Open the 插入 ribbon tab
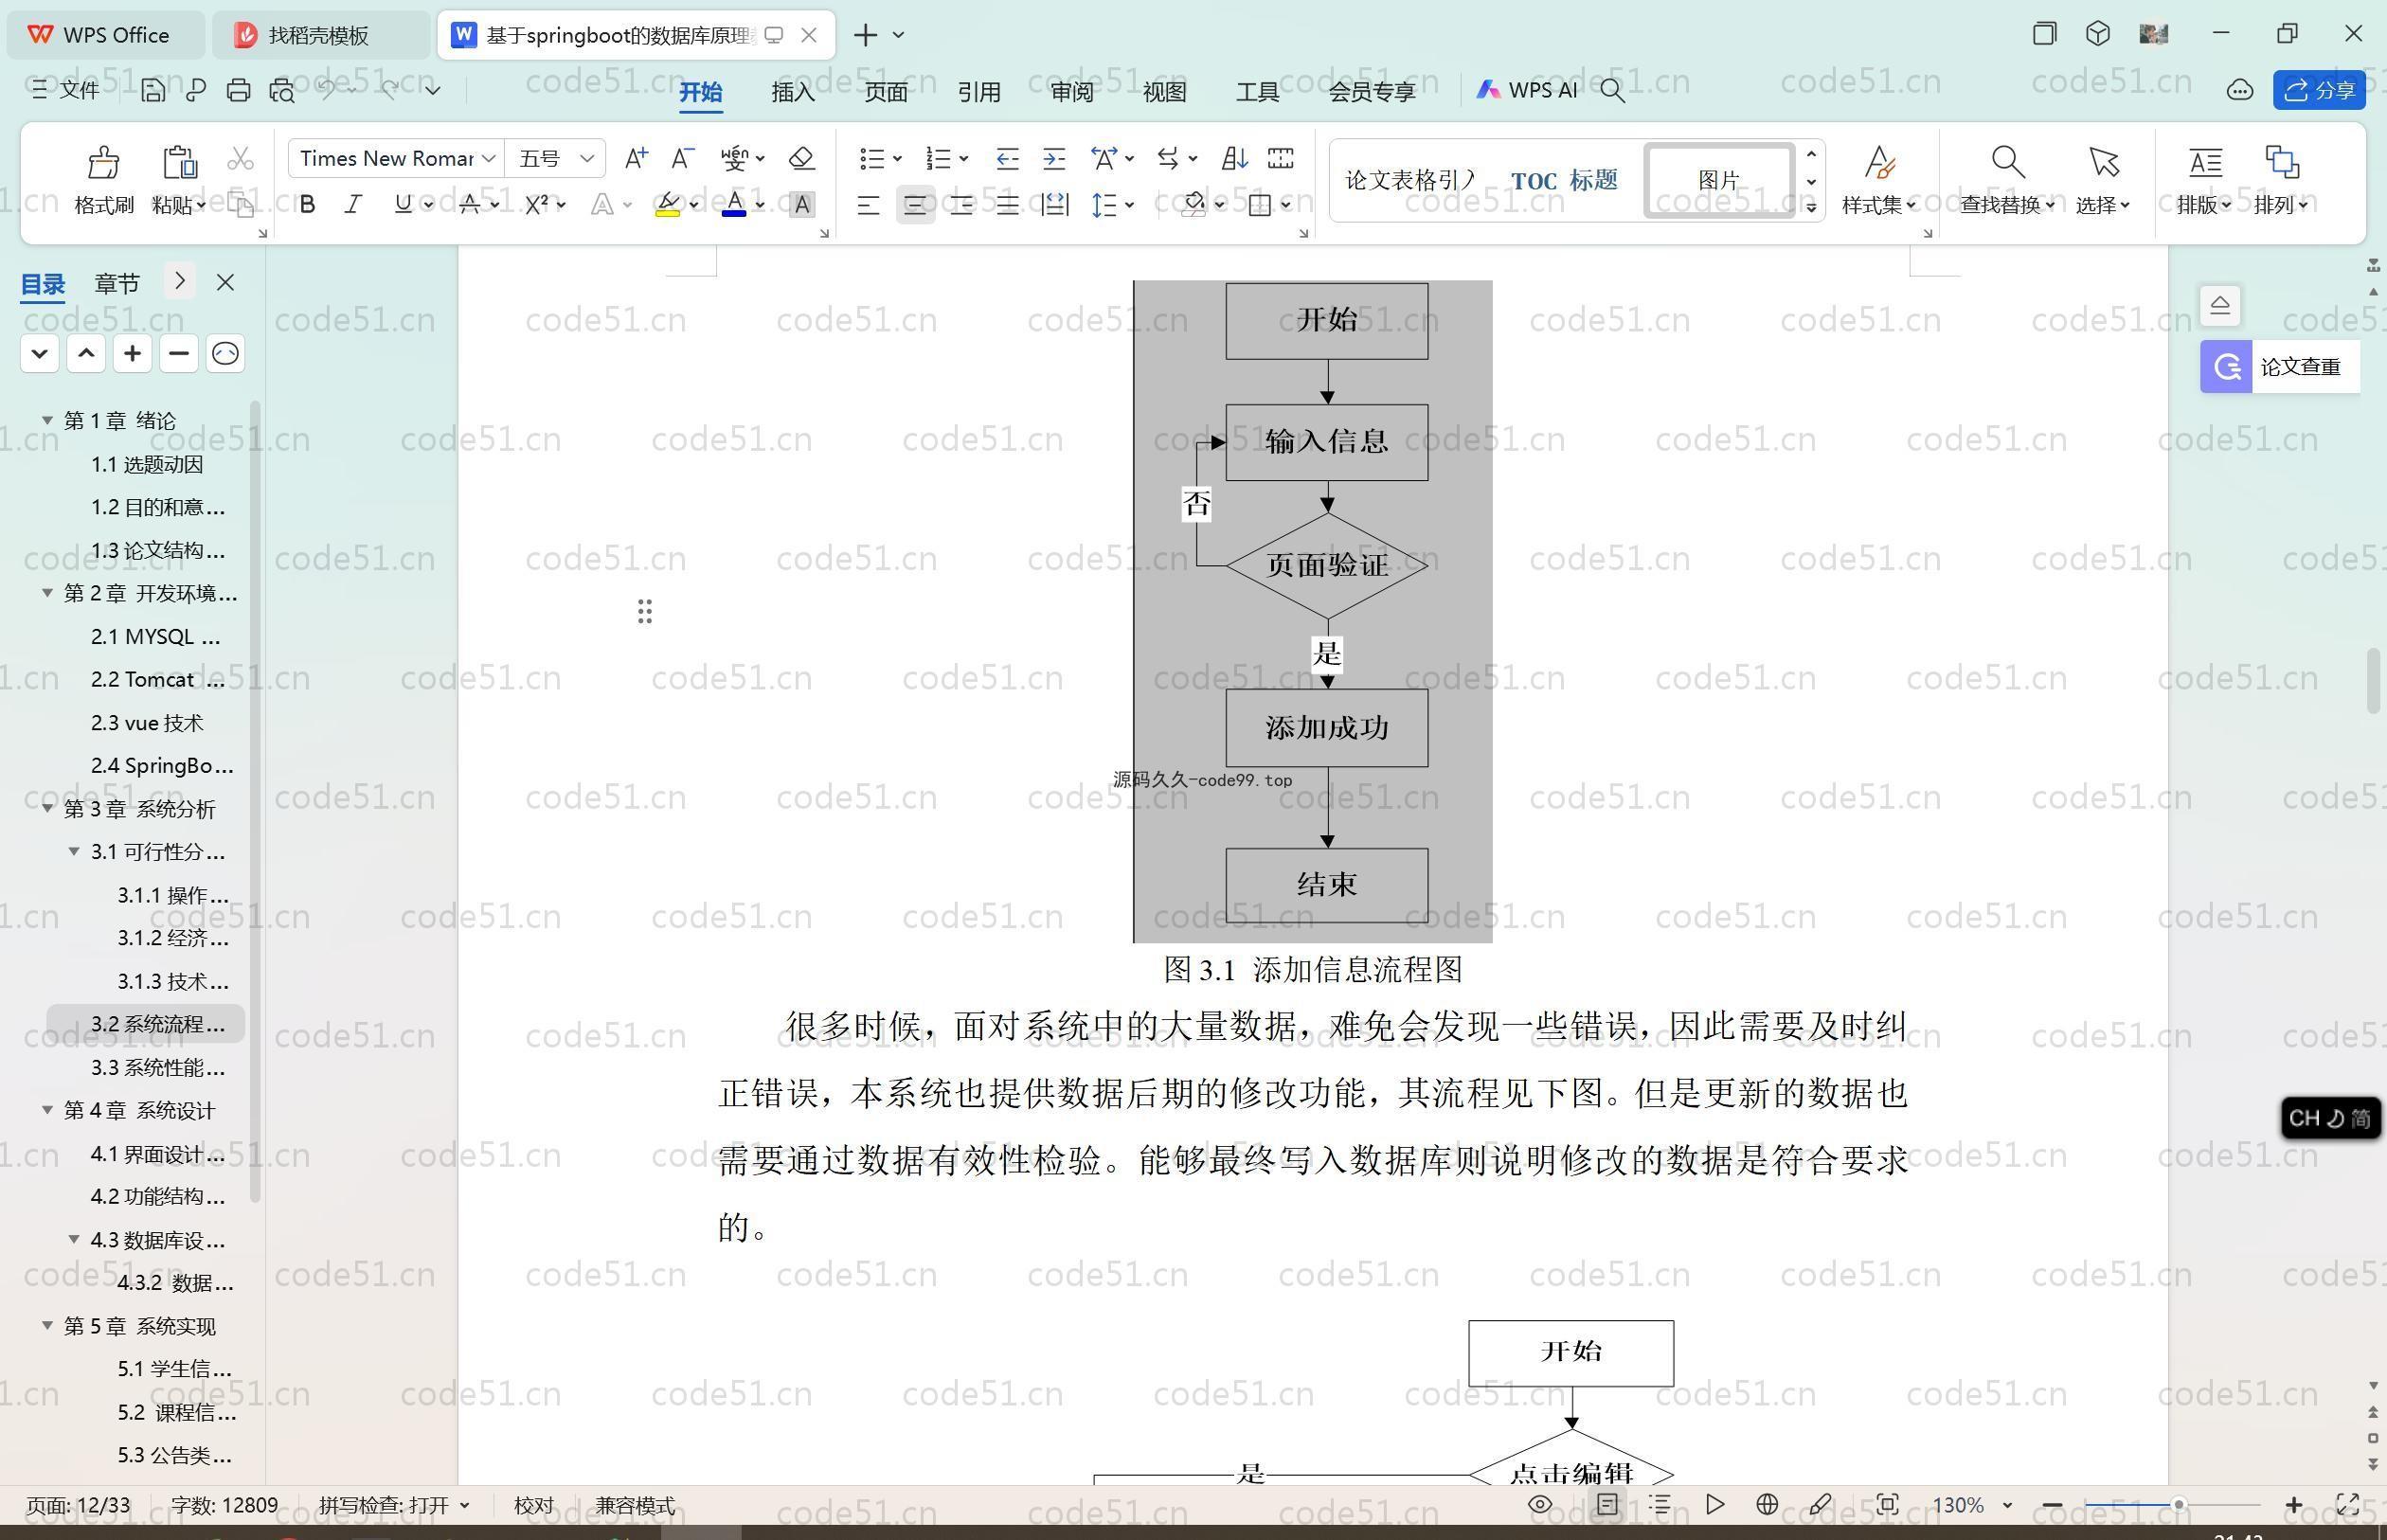 tap(793, 91)
